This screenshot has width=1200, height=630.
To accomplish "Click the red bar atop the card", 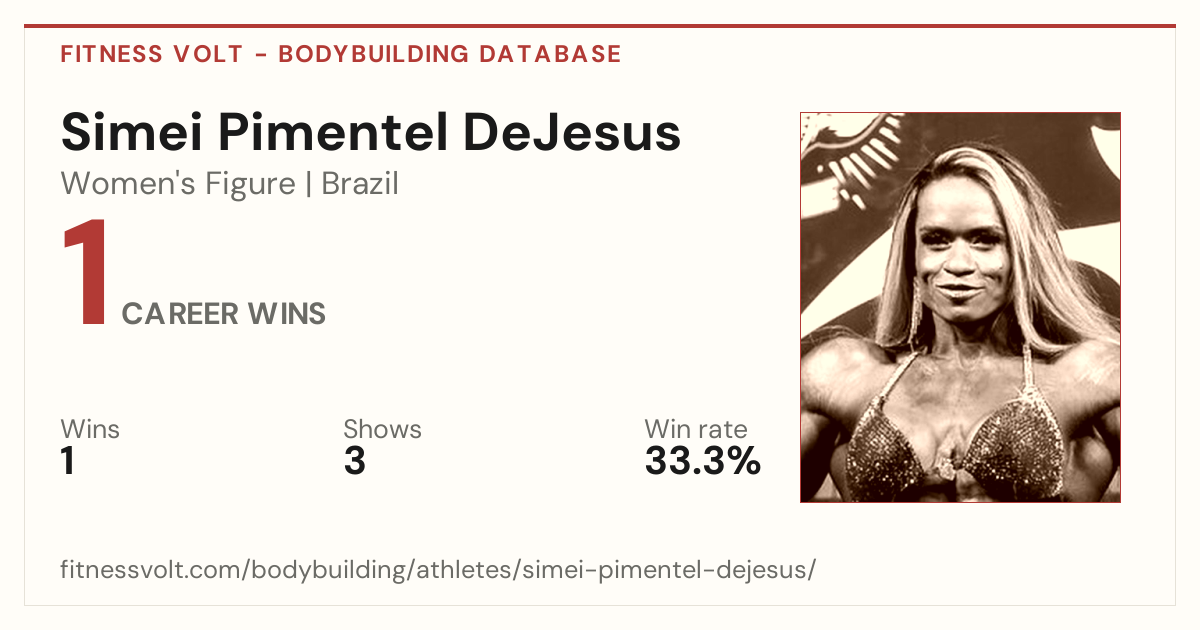I will click(600, 26).
